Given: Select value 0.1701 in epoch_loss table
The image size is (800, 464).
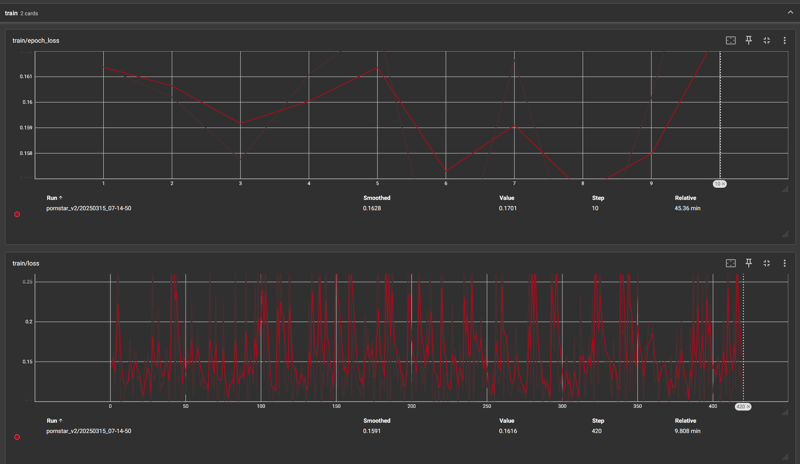Looking at the screenshot, I should [508, 208].
